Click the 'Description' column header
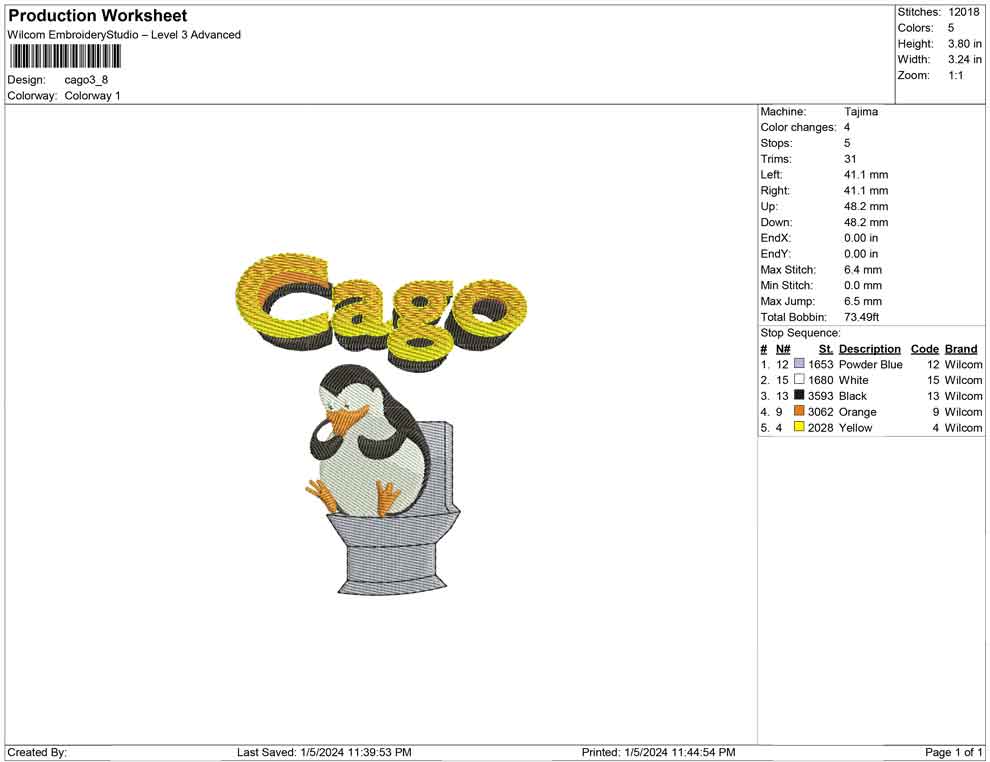 (x=869, y=348)
